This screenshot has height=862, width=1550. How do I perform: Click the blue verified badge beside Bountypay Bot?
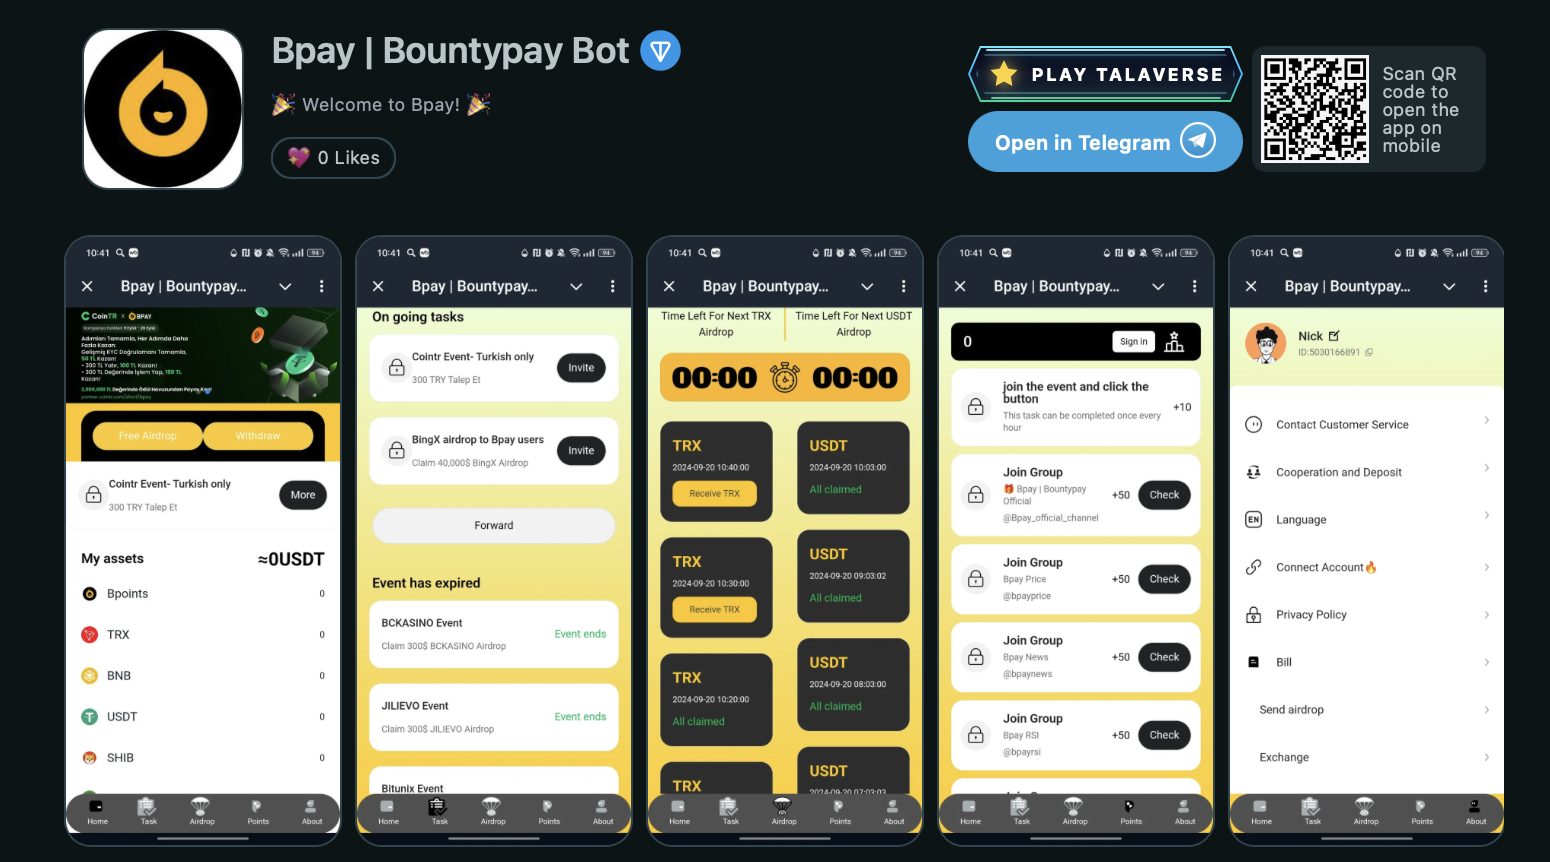pyautogui.click(x=660, y=51)
